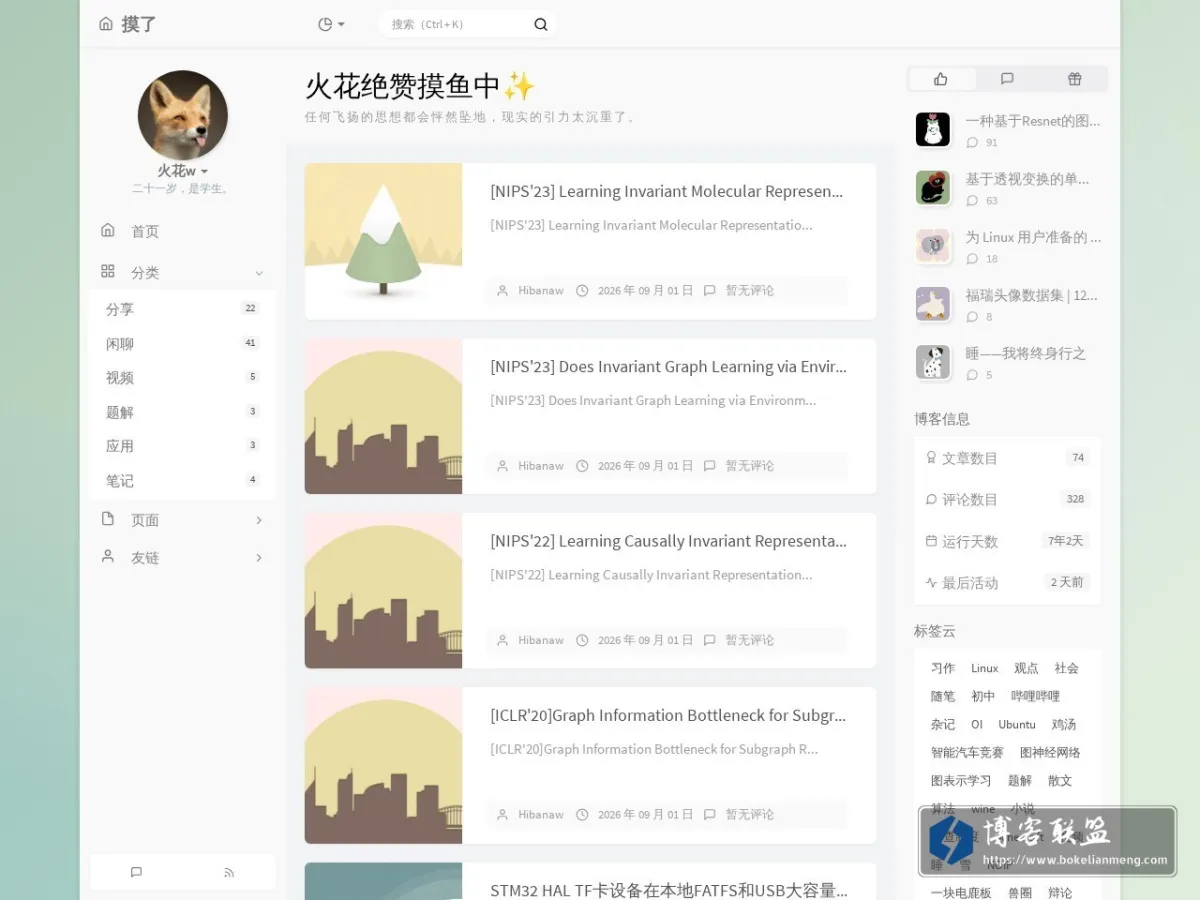Click the comment icon beside count 91
Viewport: 1200px width, 900px height.
tap(972, 143)
